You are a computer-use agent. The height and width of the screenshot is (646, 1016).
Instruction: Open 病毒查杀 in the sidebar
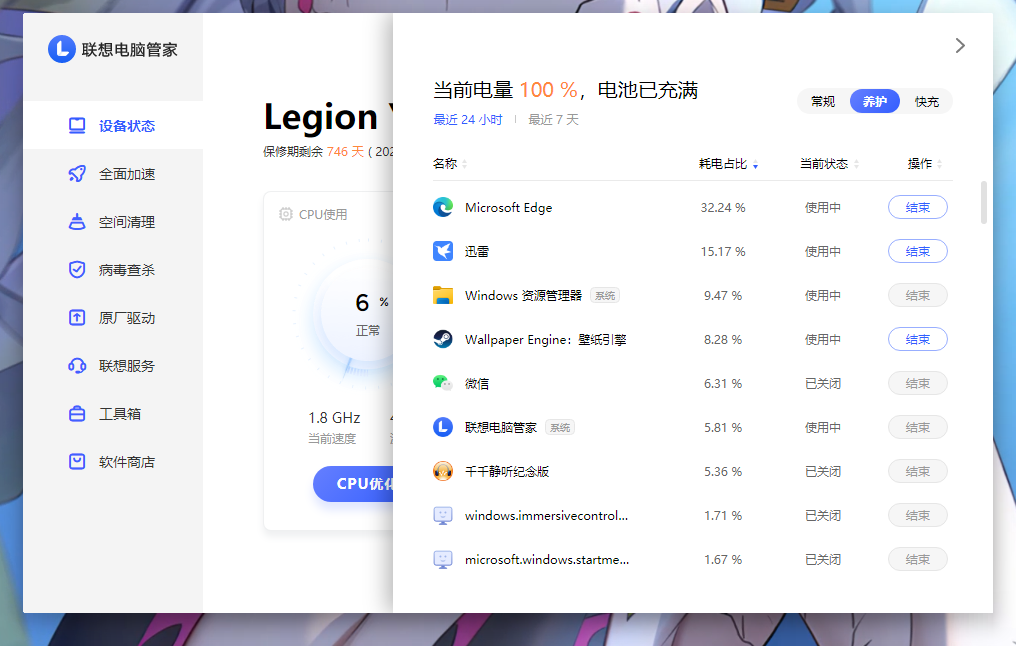tap(113, 270)
